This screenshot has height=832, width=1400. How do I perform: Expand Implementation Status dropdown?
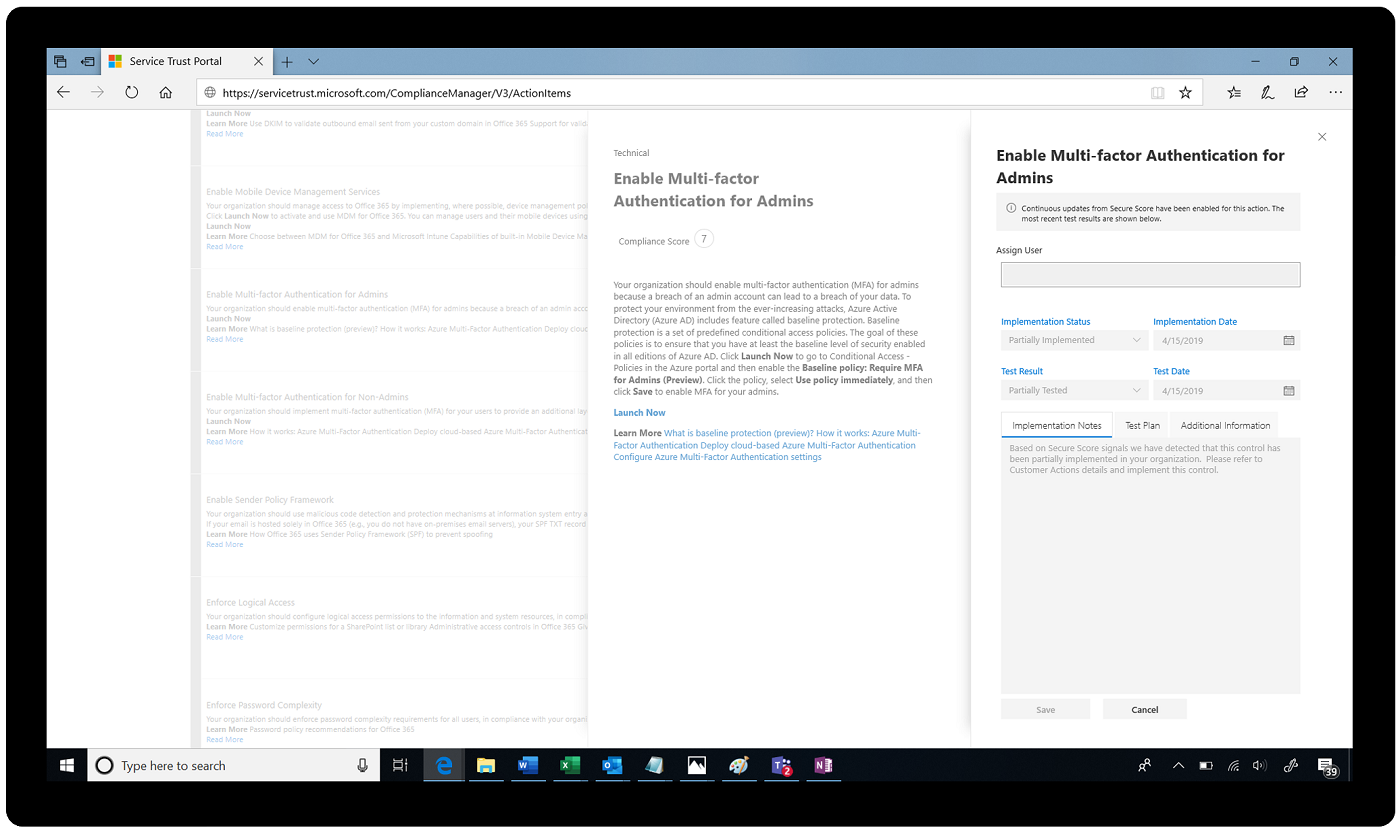click(x=1136, y=341)
